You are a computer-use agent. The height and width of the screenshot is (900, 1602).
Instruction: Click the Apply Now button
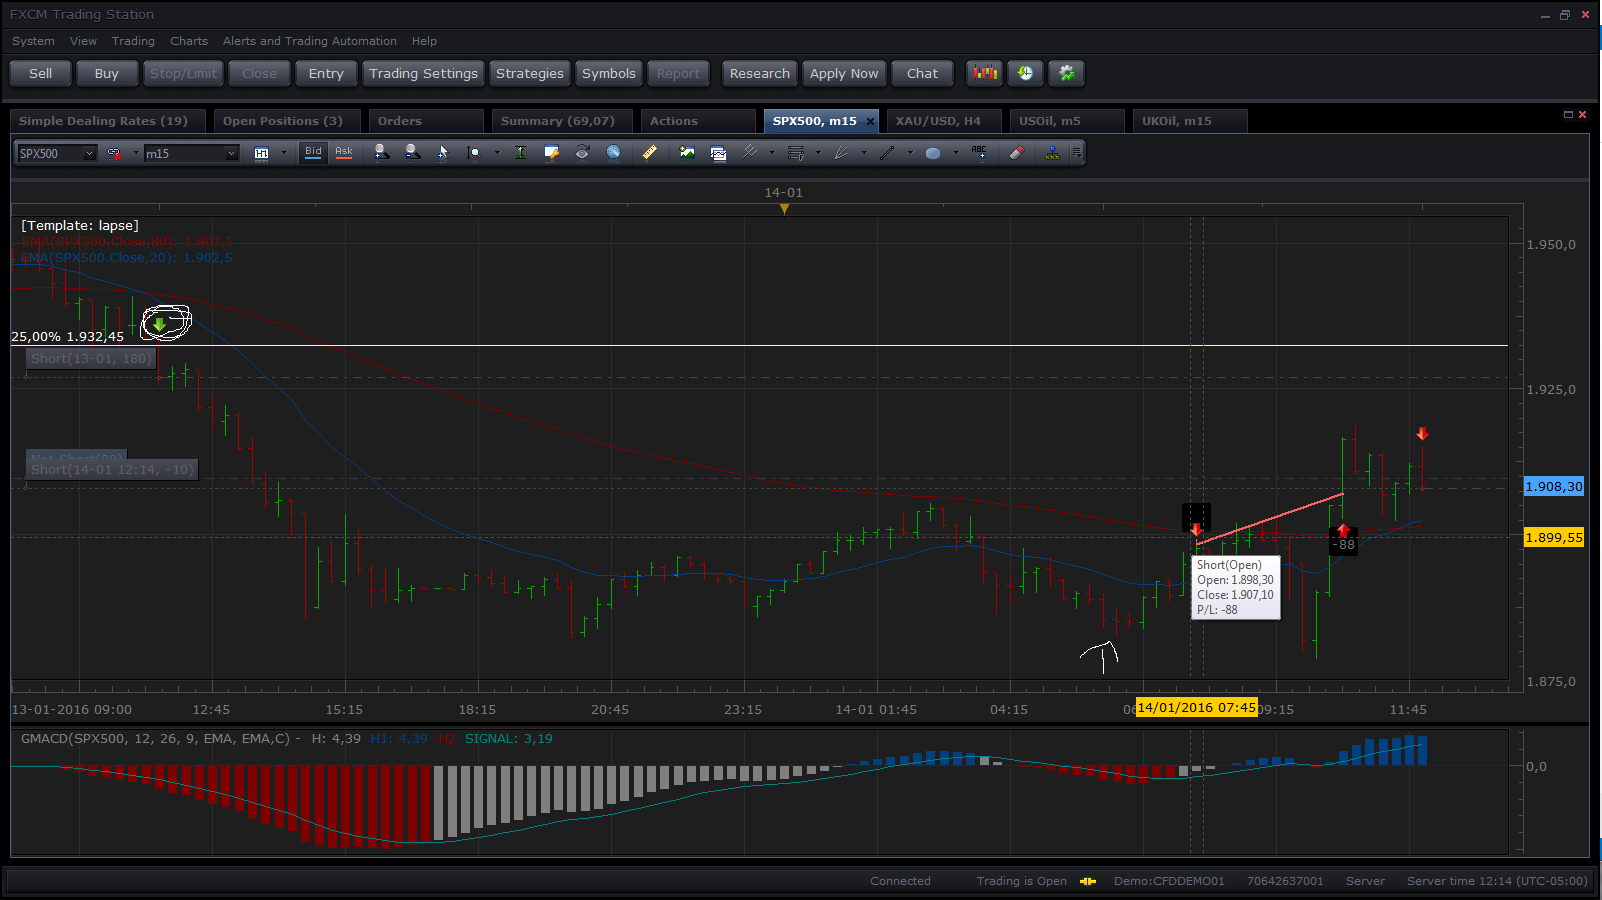coord(844,73)
